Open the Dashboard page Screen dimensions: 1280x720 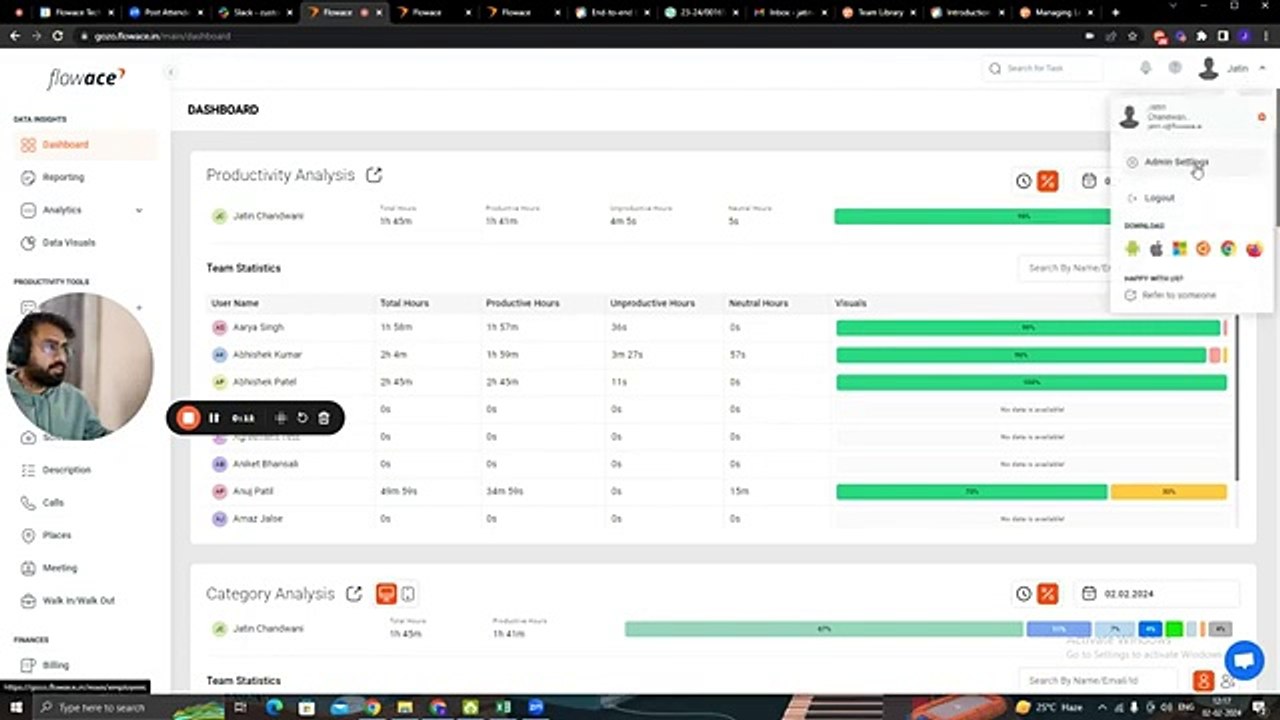[85, 145]
